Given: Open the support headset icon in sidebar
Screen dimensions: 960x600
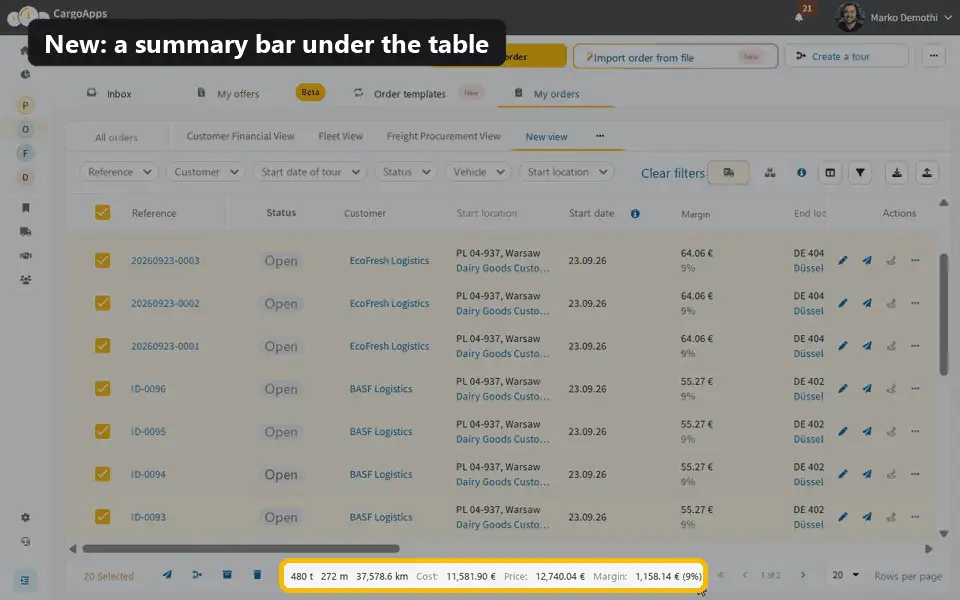Looking at the screenshot, I should (25, 541).
